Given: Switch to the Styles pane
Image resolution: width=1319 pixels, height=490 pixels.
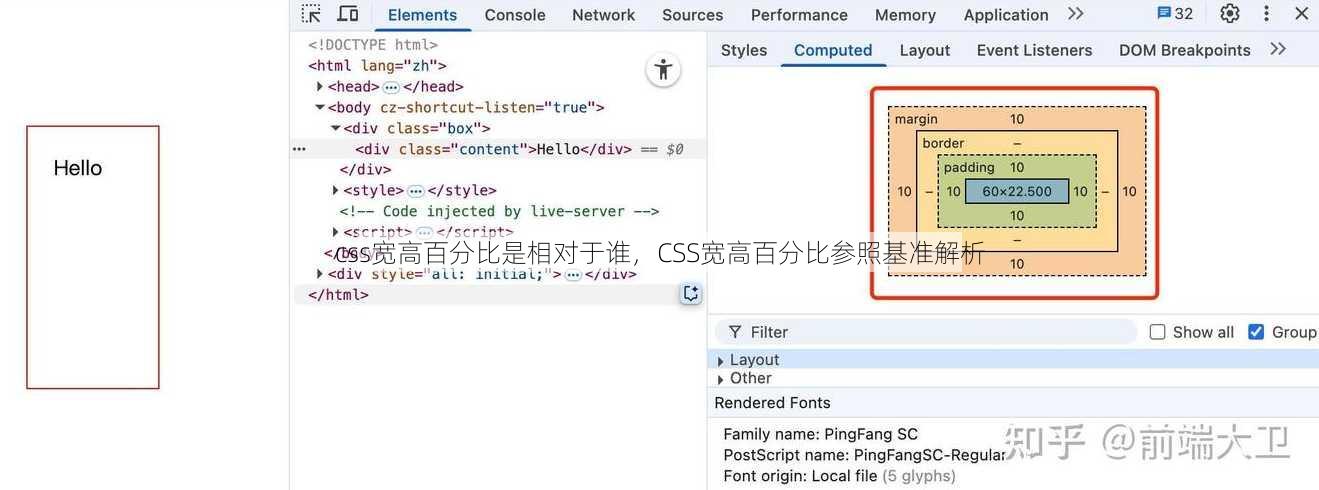Looking at the screenshot, I should coord(744,50).
